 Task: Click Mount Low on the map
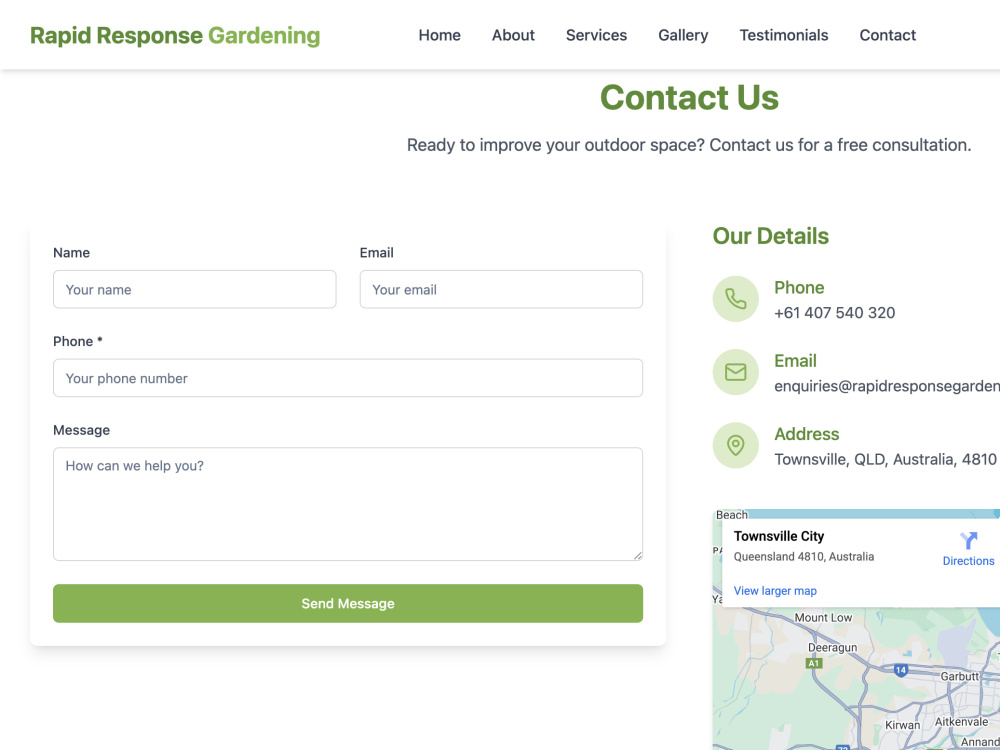pos(823,617)
